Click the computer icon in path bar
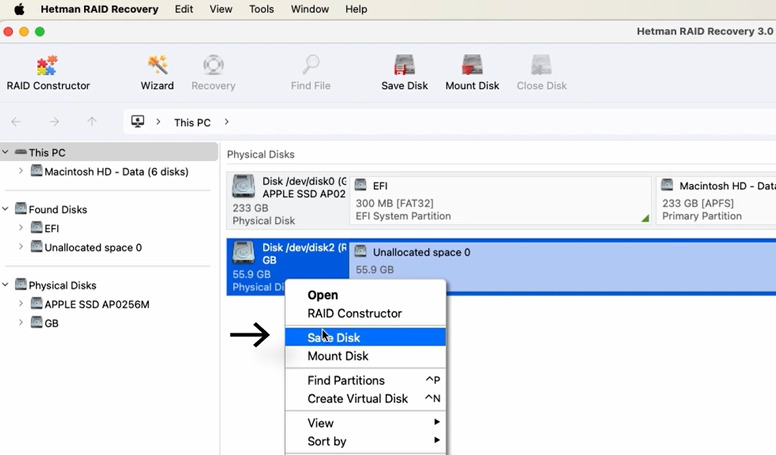Screen dimensions: 776x455 [138, 122]
